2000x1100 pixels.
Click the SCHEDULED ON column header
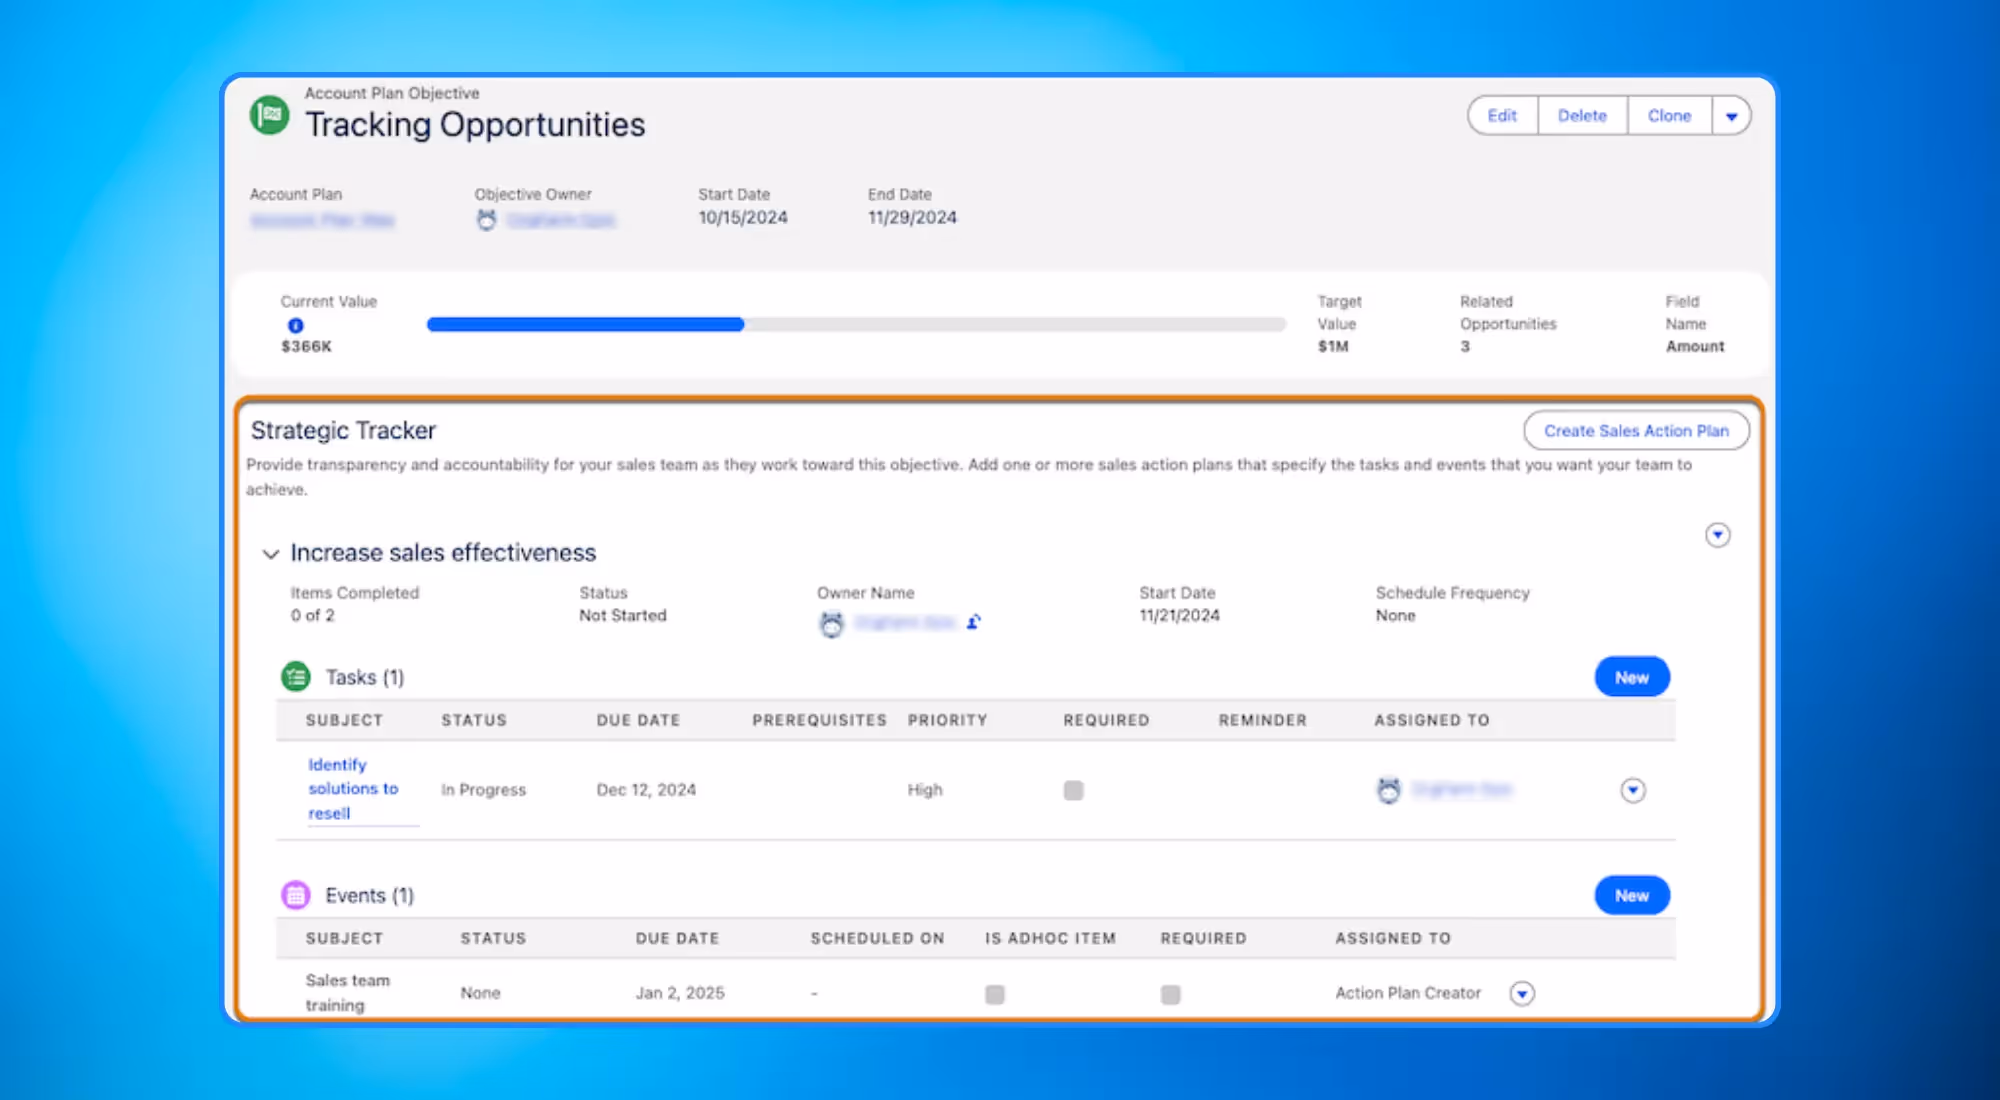point(877,938)
